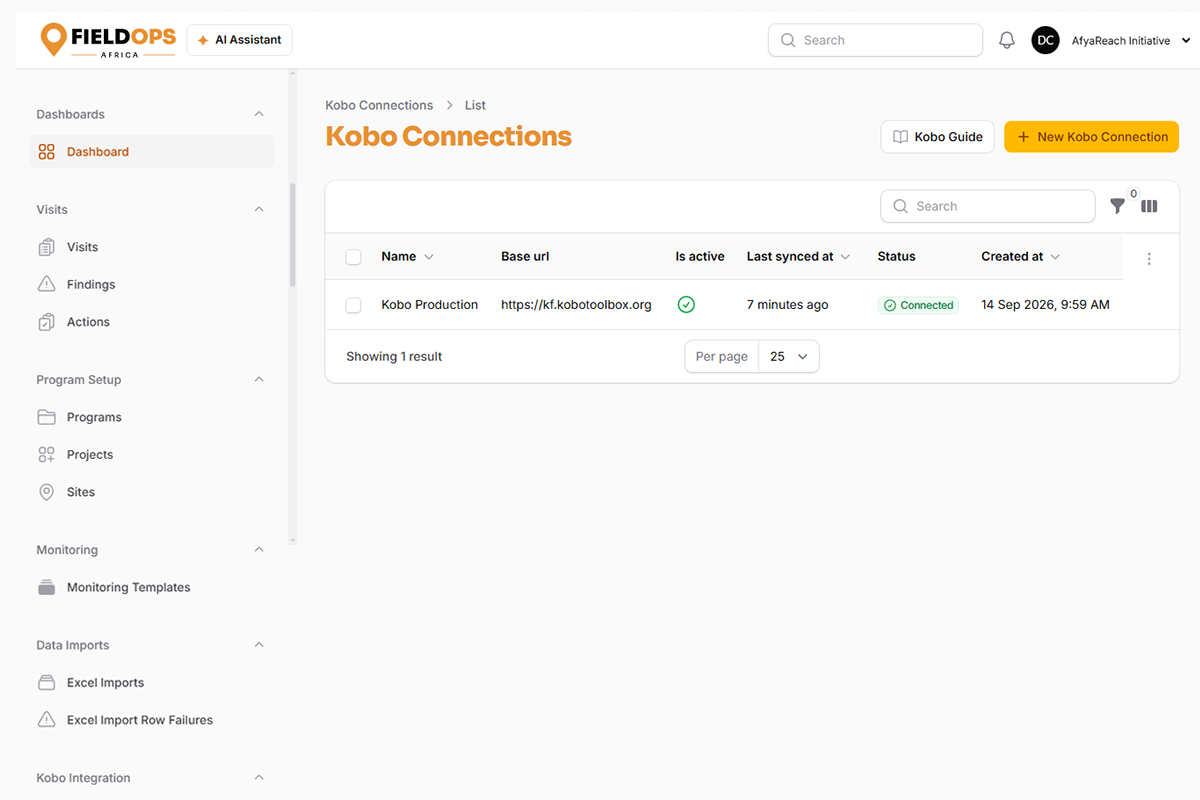1200x800 pixels.
Task: Collapse the Kobo Integration sidebar group
Action: pyautogui.click(x=259, y=778)
